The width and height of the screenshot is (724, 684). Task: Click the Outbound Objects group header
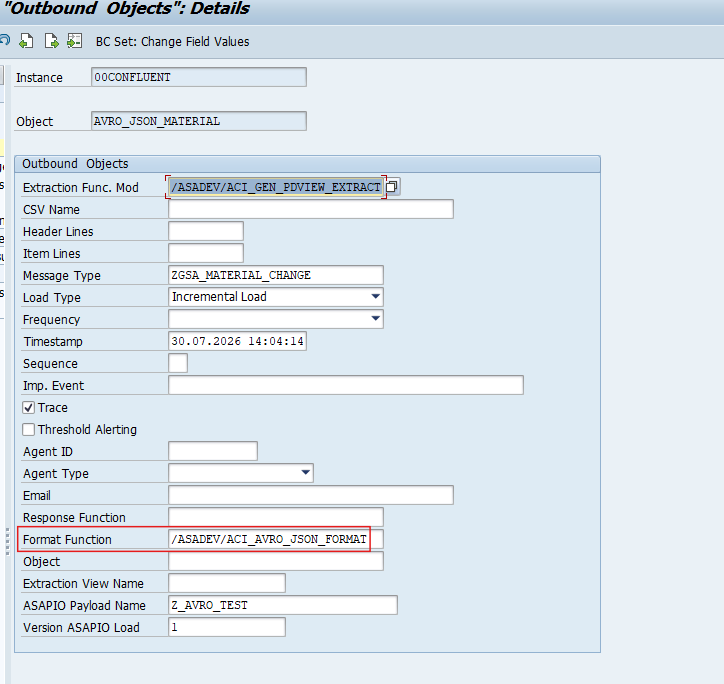pyautogui.click(x=307, y=164)
